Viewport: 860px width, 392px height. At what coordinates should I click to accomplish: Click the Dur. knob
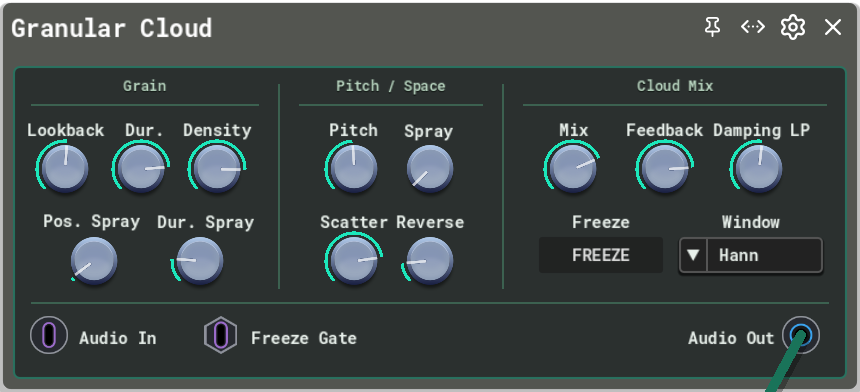tap(141, 169)
